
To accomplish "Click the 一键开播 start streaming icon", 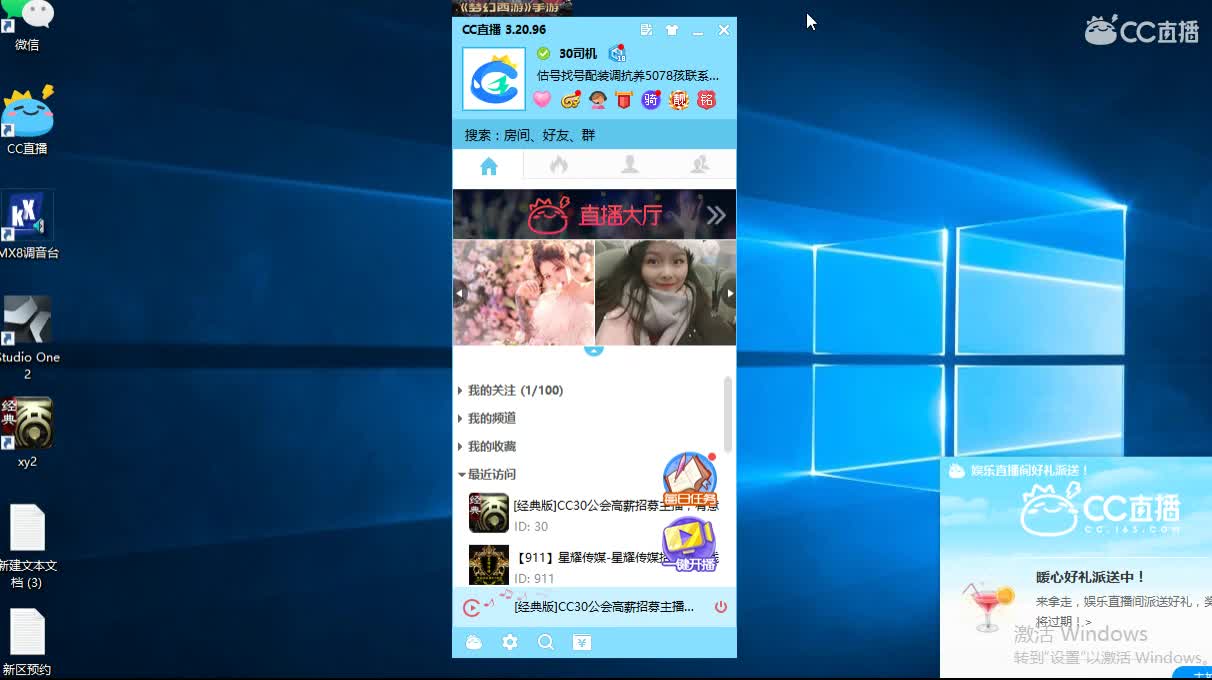I will tap(690, 545).
